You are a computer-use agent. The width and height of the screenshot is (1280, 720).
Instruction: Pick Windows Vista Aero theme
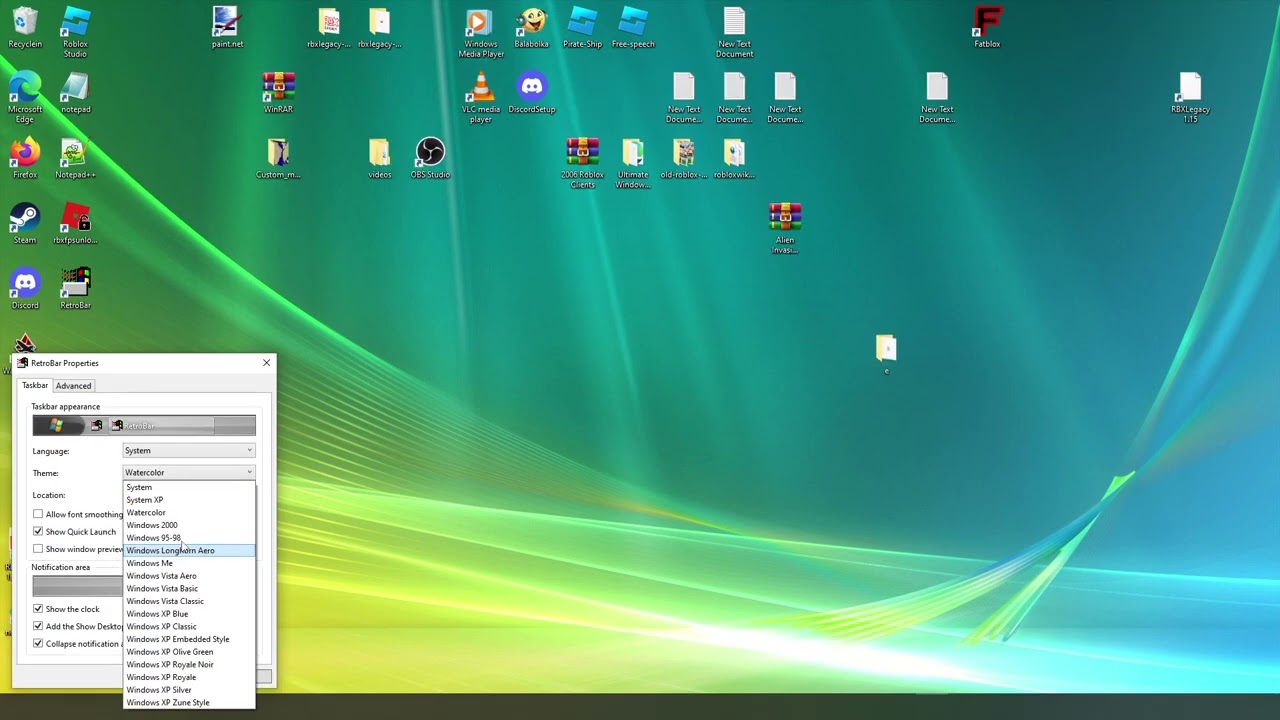[x=189, y=576]
